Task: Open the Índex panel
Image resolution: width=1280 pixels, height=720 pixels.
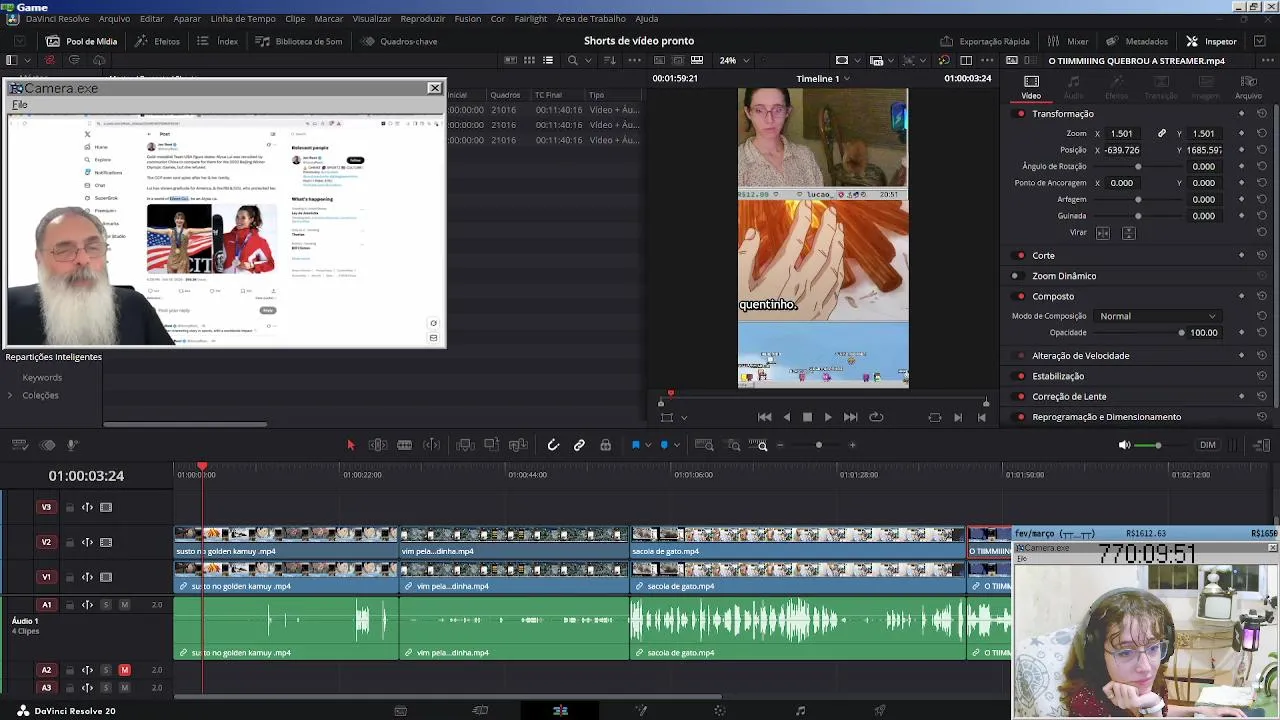Action: (218, 41)
